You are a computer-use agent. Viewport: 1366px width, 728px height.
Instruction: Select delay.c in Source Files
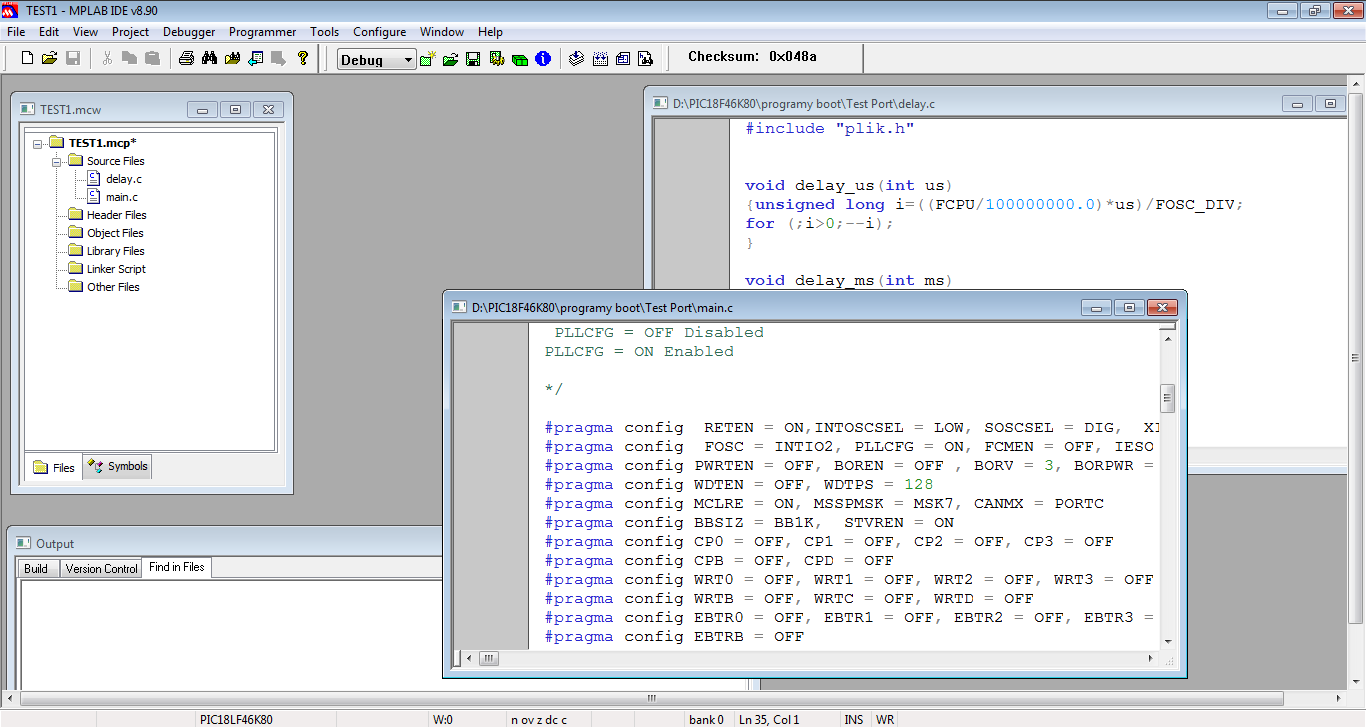124,179
